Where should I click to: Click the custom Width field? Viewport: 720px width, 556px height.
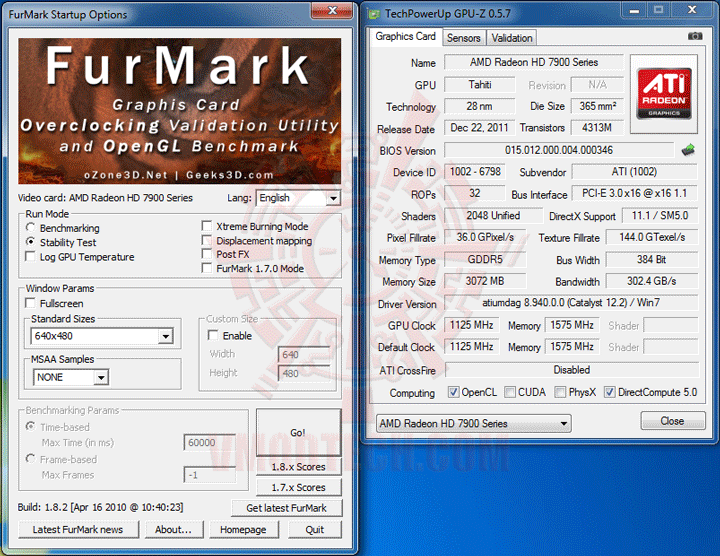pos(304,354)
